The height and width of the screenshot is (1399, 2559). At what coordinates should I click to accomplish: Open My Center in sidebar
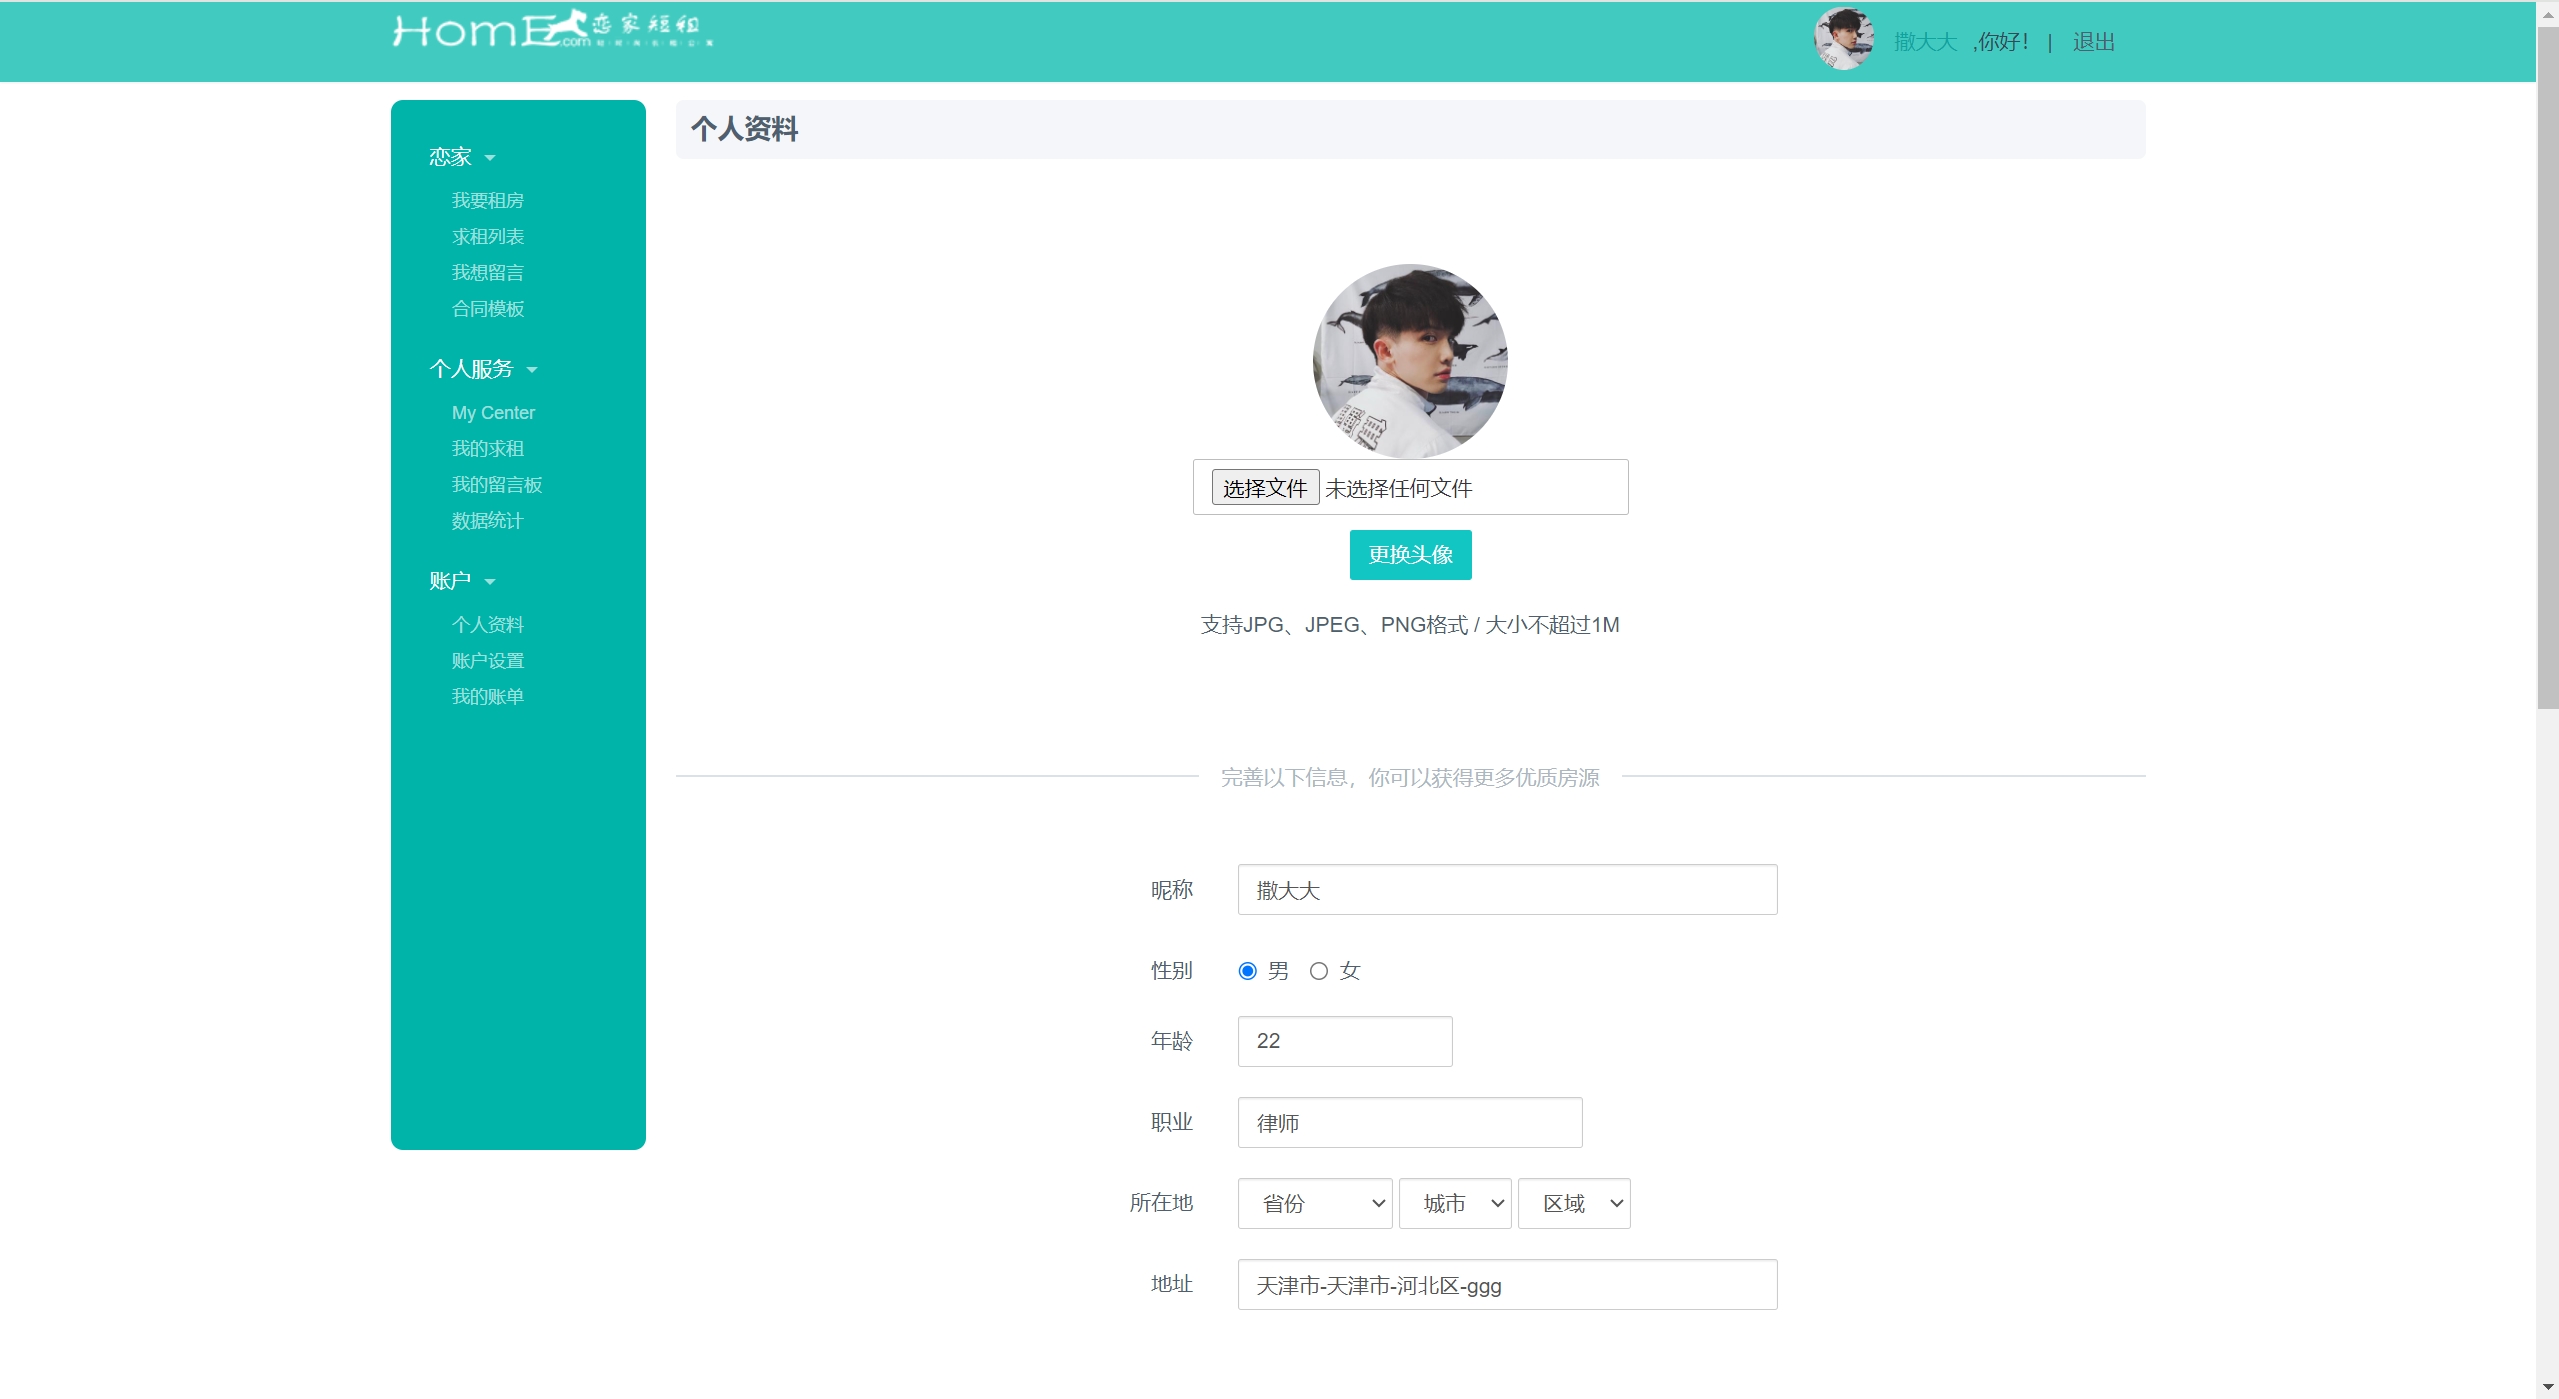(493, 413)
